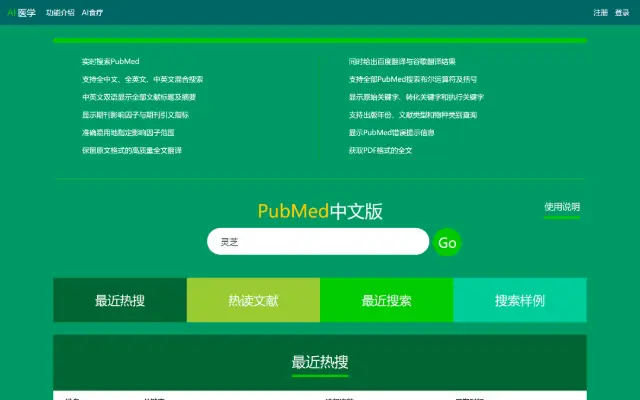Click the text 保留原文格式的高质量全文翻译
This screenshot has width=640, height=400.
132,150
